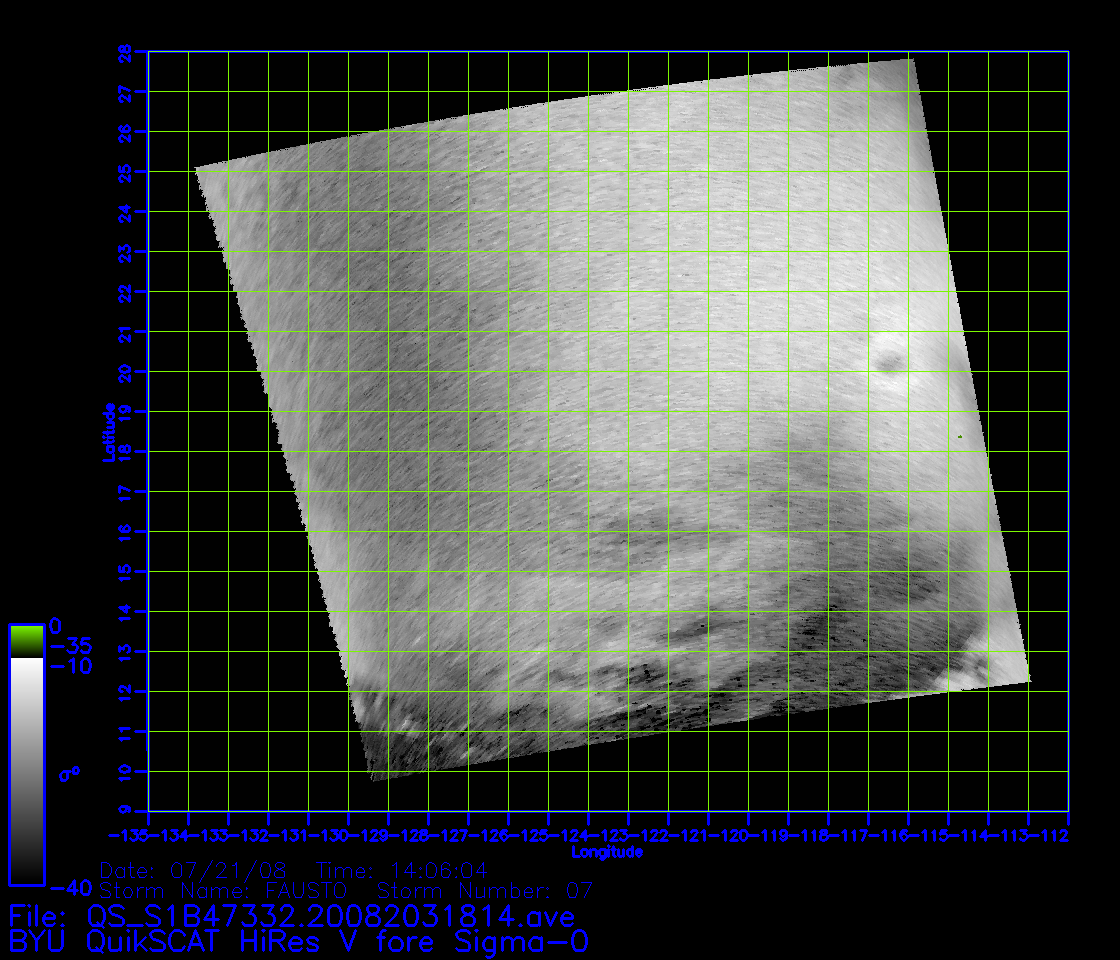Click the σ° symbol next to the color bar

click(69, 772)
